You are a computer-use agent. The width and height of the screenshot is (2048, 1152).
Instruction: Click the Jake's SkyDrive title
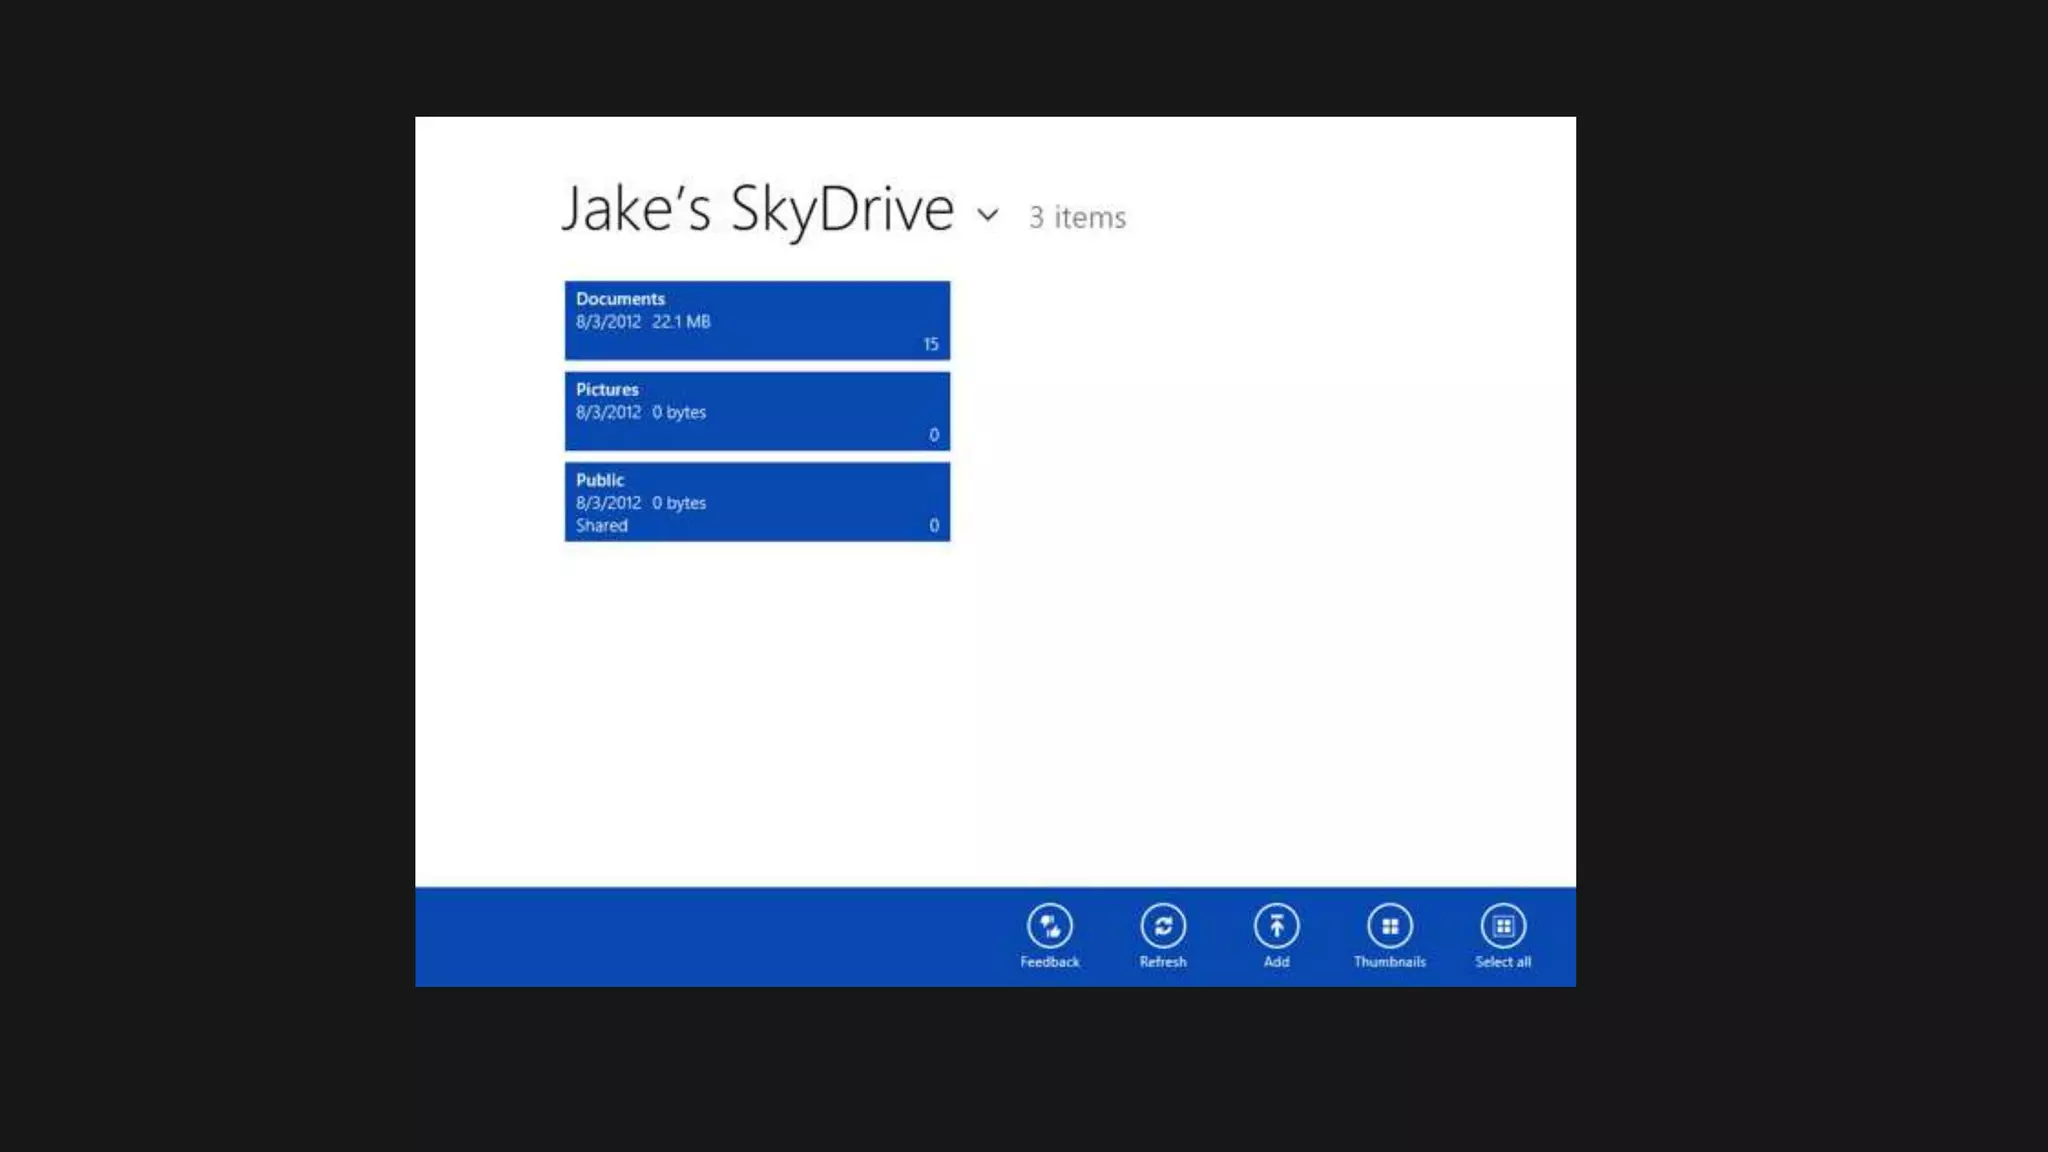point(757,209)
